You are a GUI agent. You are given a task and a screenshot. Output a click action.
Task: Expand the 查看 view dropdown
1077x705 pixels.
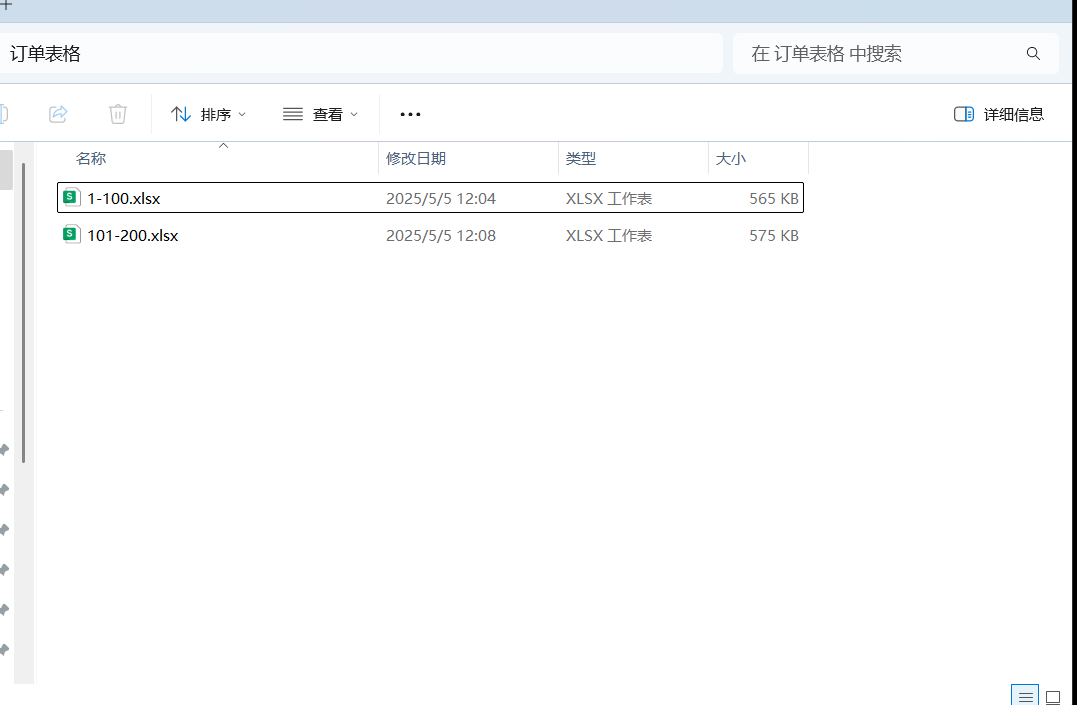click(x=320, y=114)
